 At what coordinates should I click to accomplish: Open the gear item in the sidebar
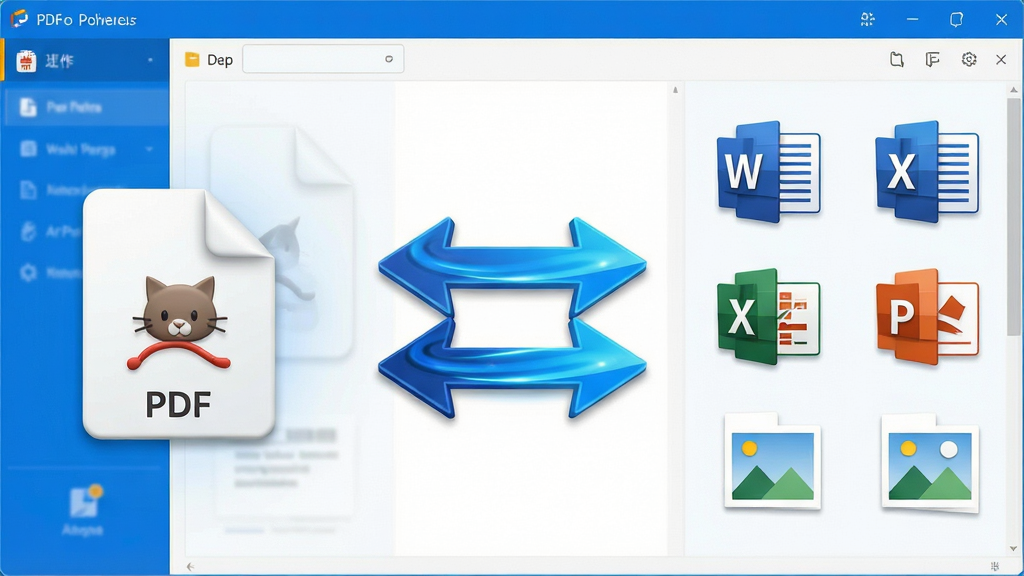coord(52,272)
